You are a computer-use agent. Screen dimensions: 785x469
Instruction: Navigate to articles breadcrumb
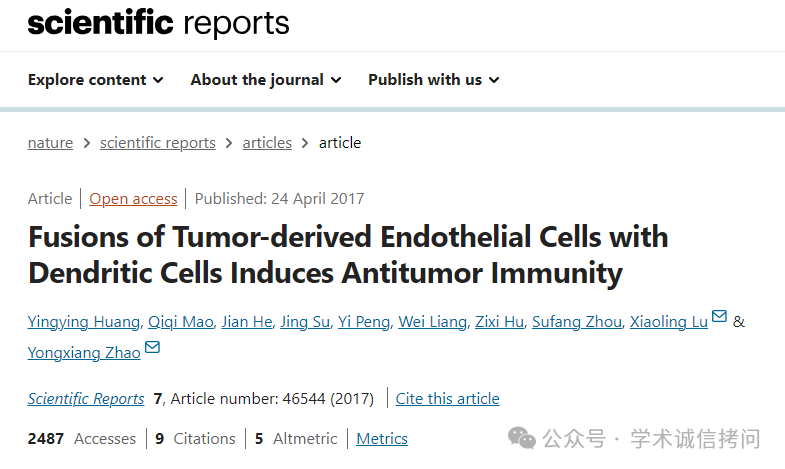click(x=267, y=143)
